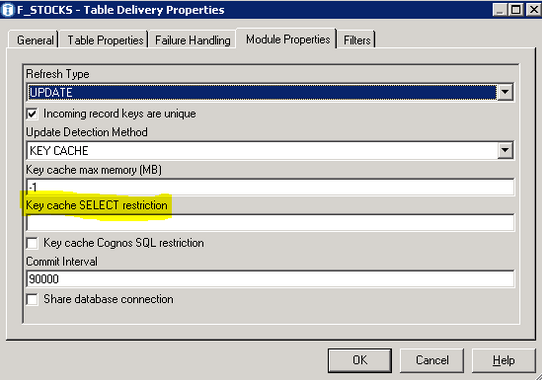
Task: Go to the Failure Handling tab
Action: [x=193, y=40]
